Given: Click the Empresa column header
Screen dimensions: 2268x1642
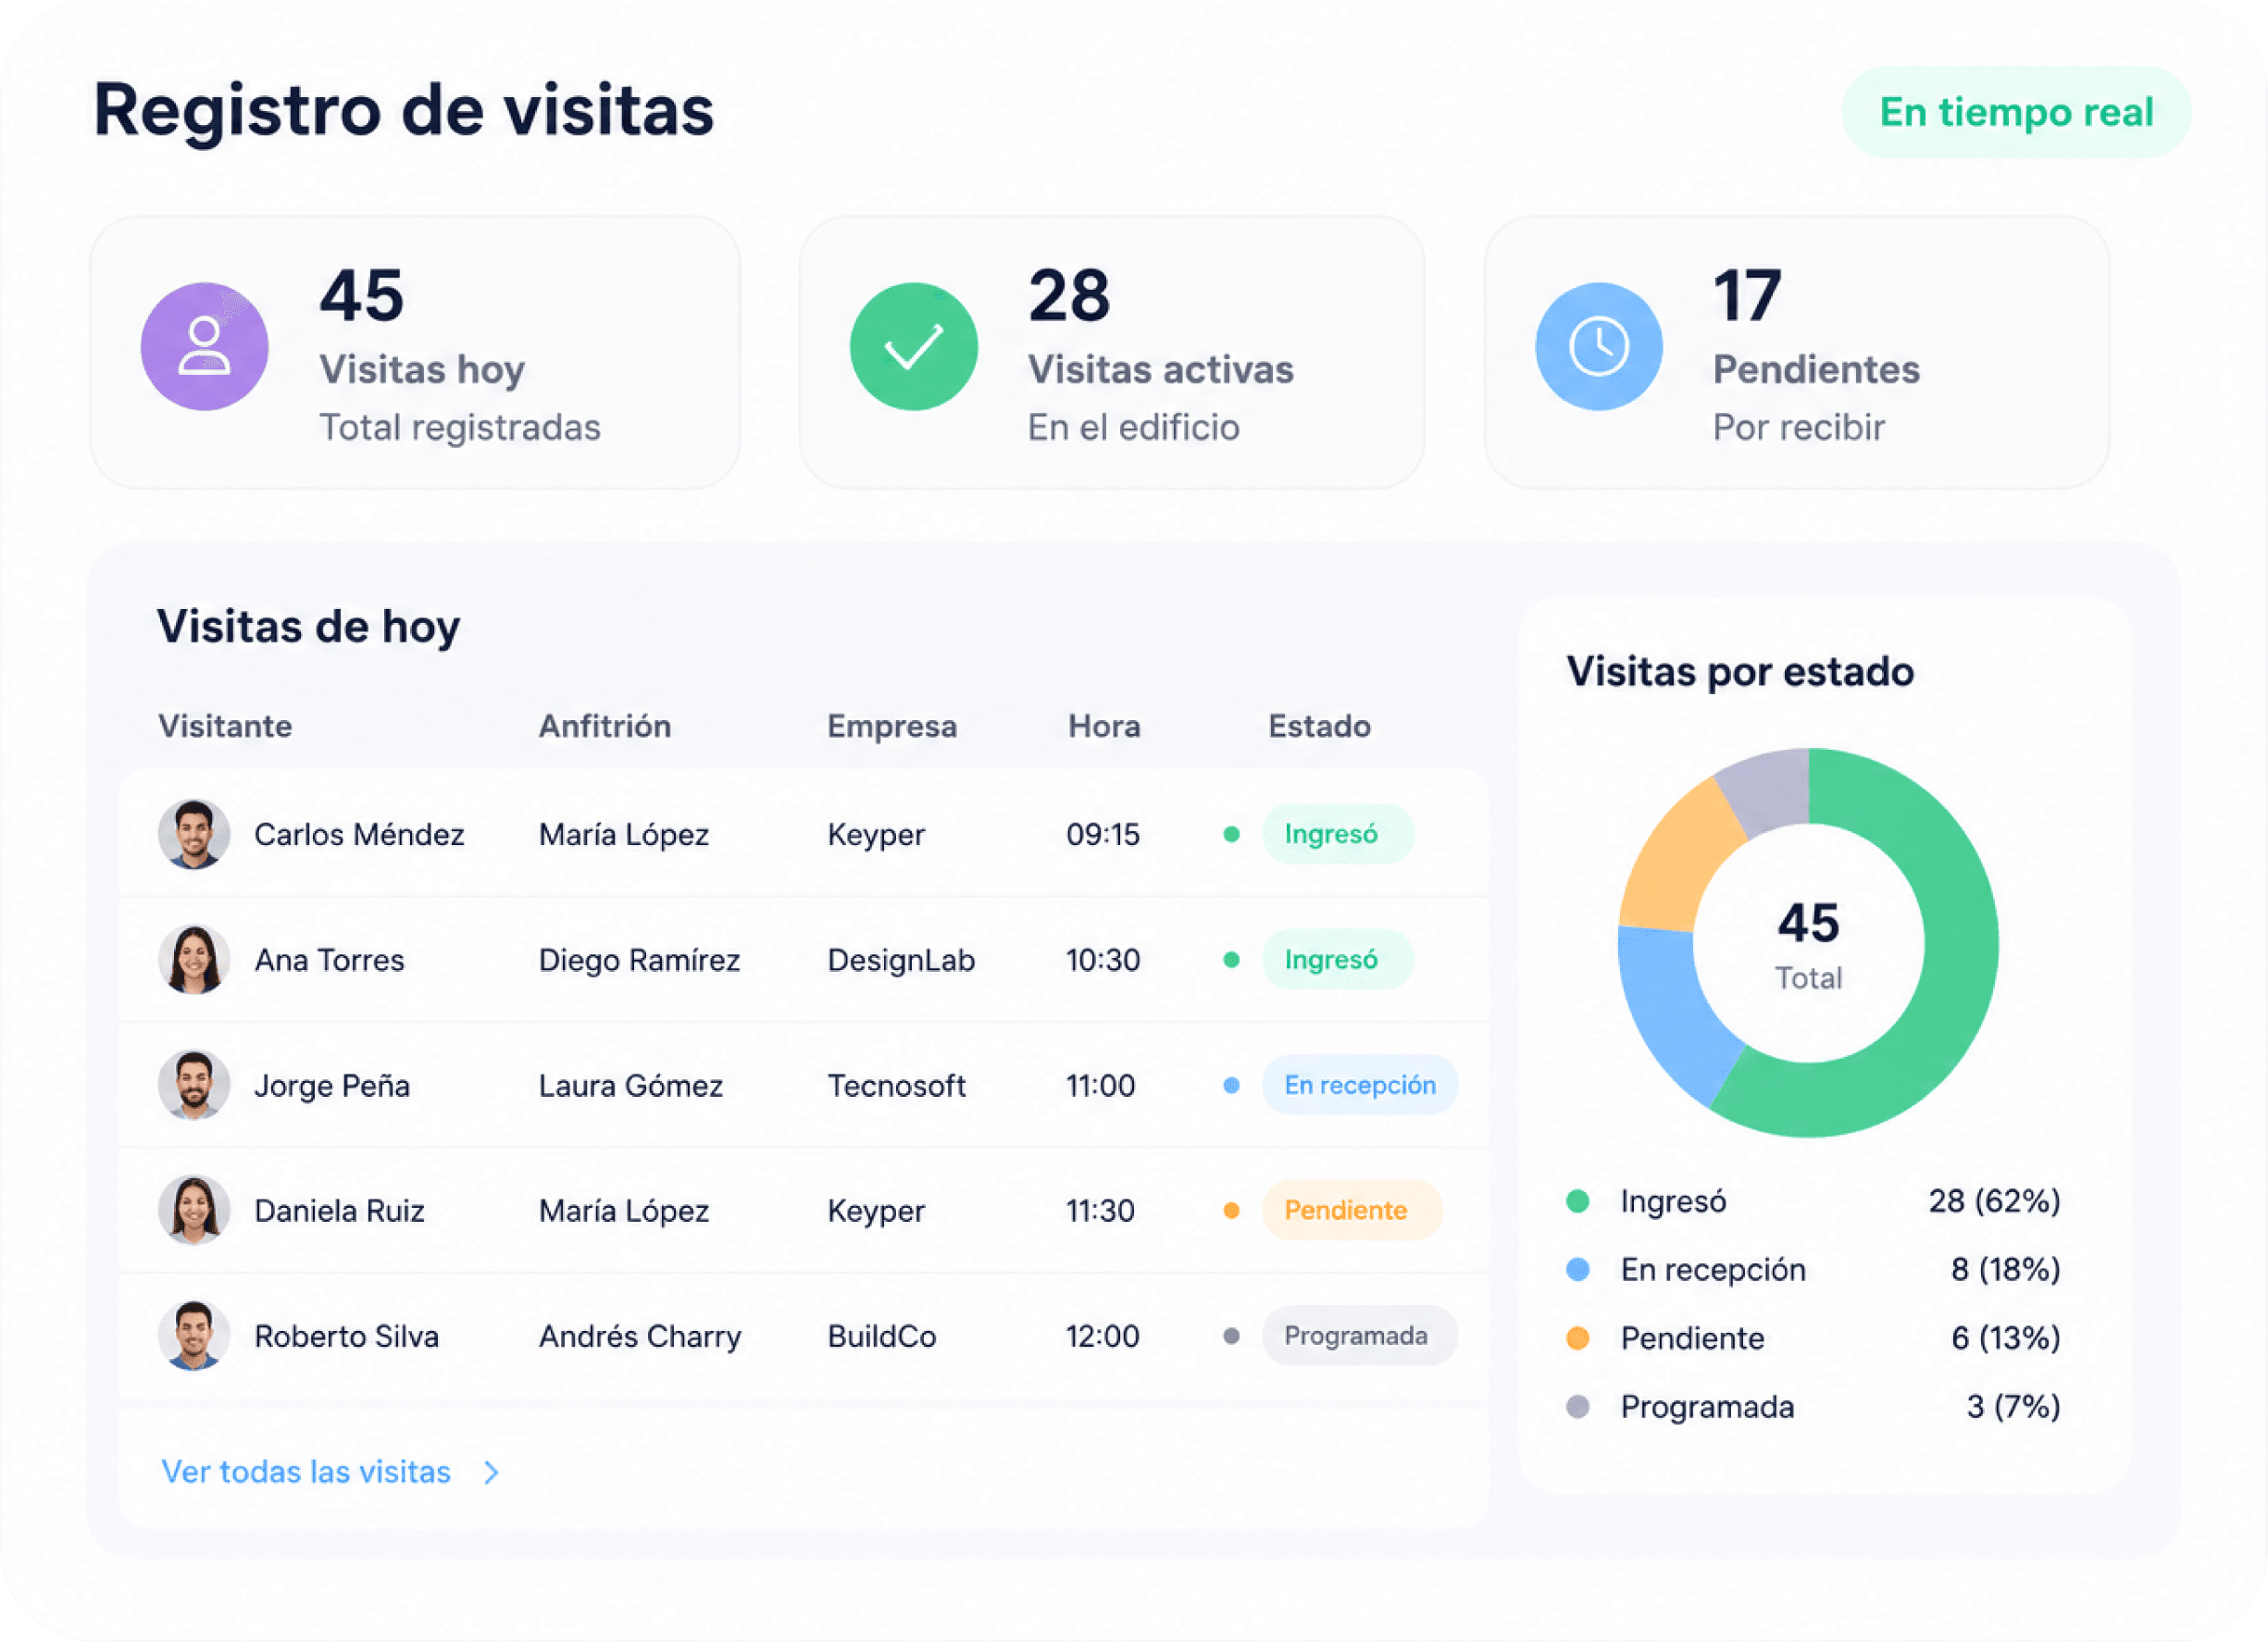Looking at the screenshot, I should (x=892, y=727).
